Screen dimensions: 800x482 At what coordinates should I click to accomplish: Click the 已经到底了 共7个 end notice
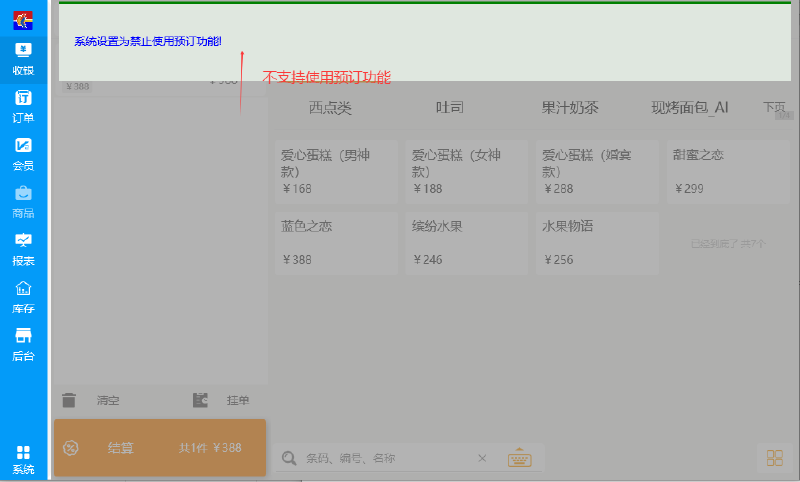pos(728,244)
